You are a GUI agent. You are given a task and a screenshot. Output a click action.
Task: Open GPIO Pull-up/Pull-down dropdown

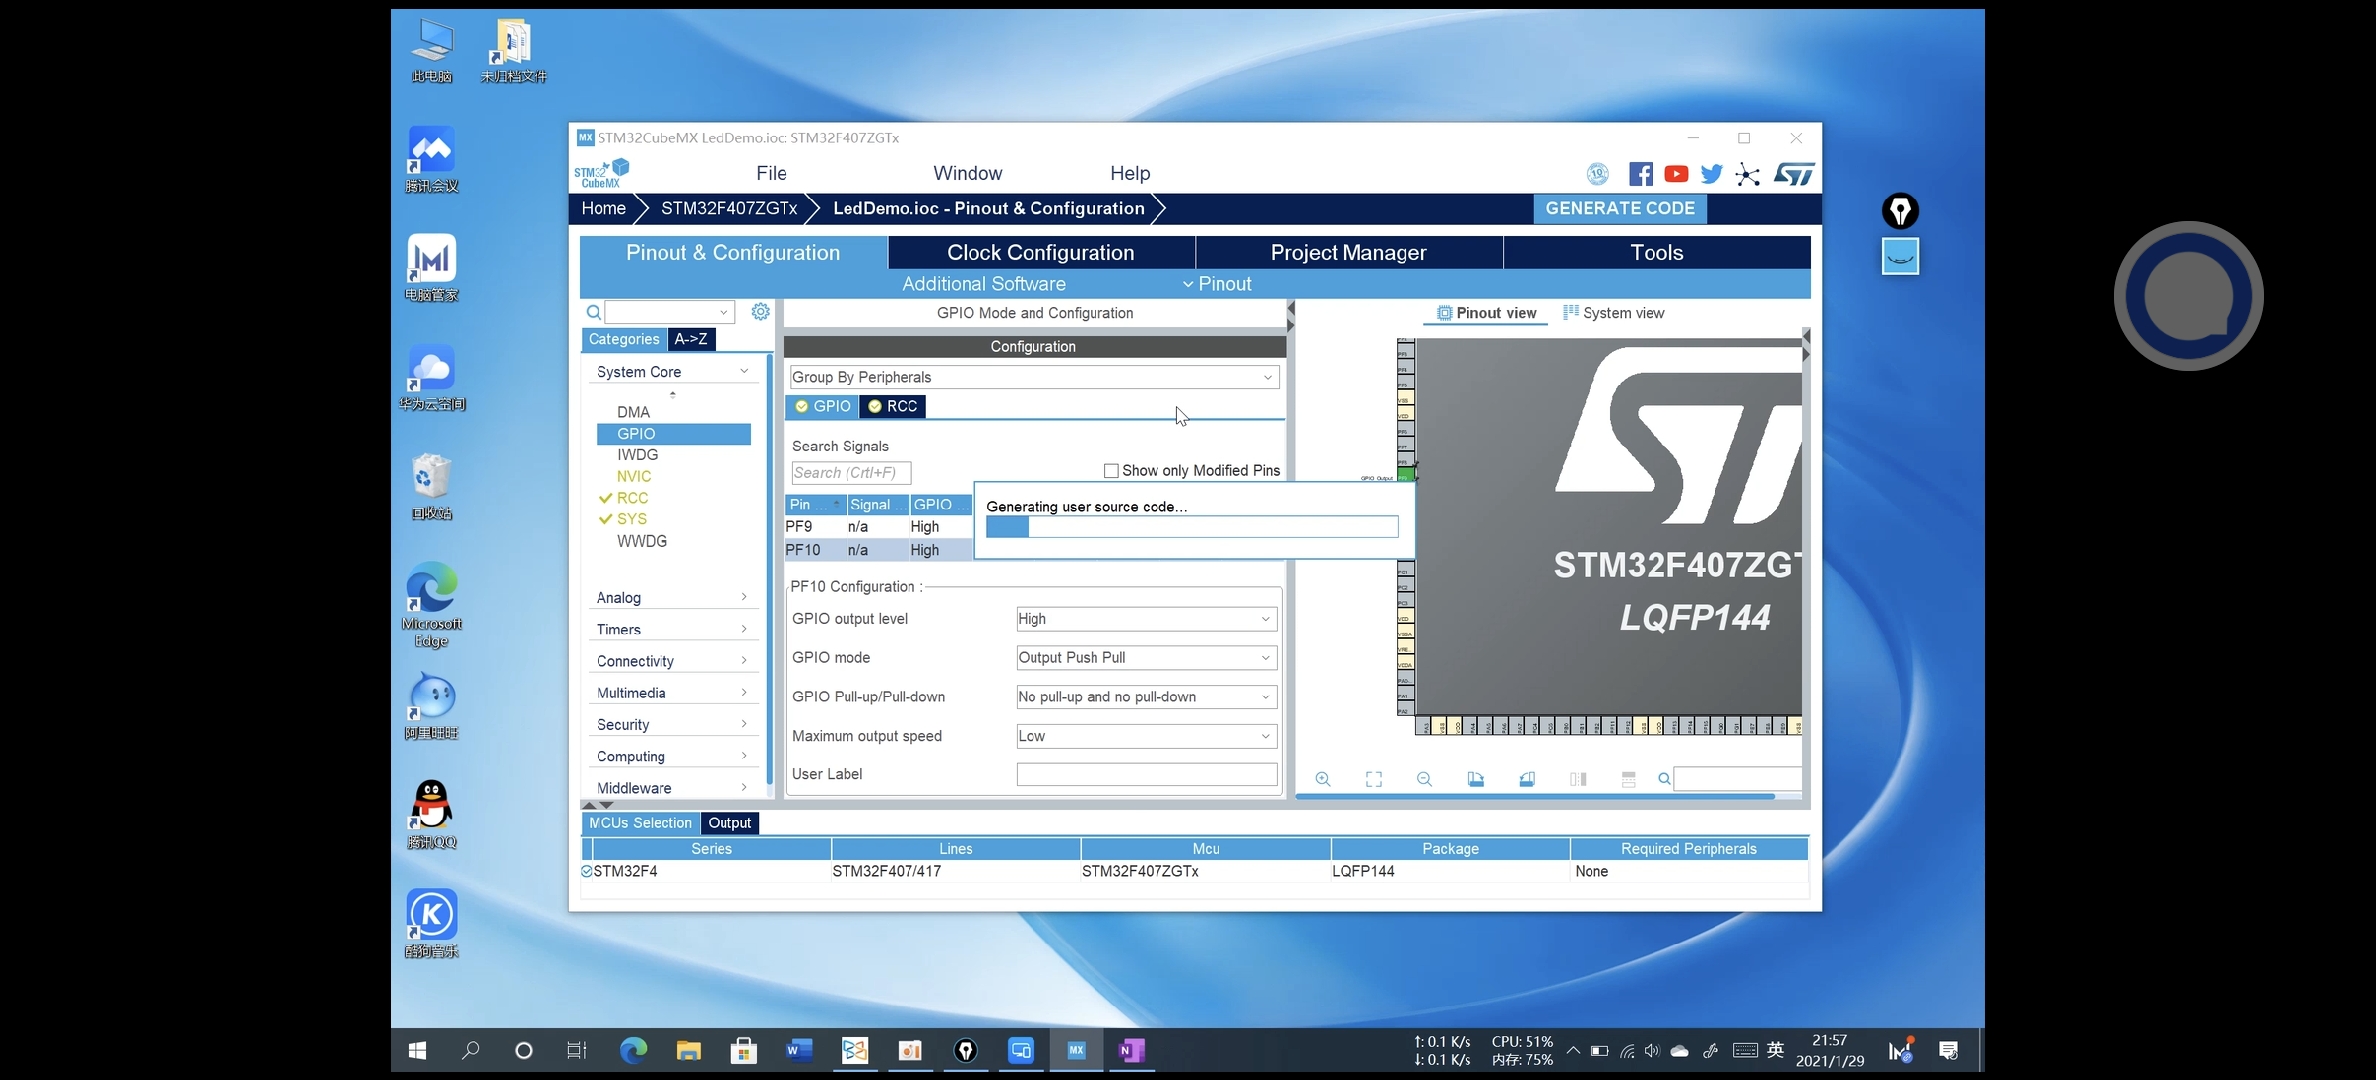[1146, 697]
